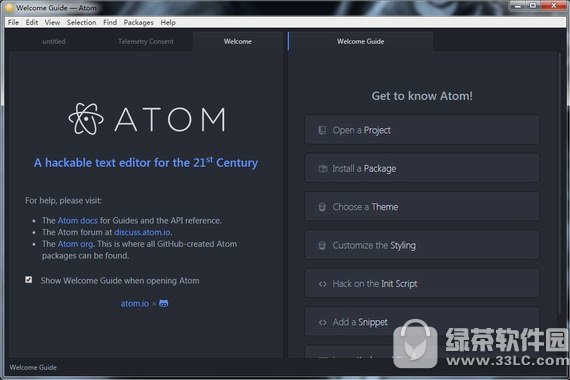Expand the Open a Project section
This screenshot has height=380, width=570.
coord(422,130)
